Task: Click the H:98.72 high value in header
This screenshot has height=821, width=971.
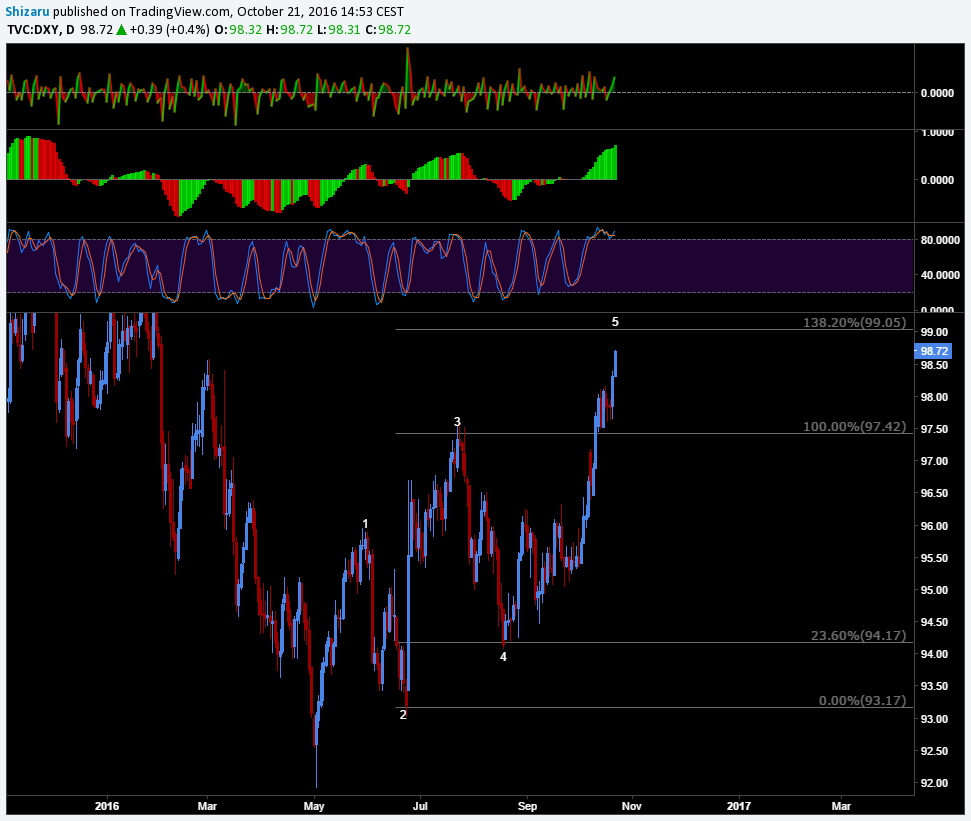Action: pyautogui.click(x=289, y=30)
